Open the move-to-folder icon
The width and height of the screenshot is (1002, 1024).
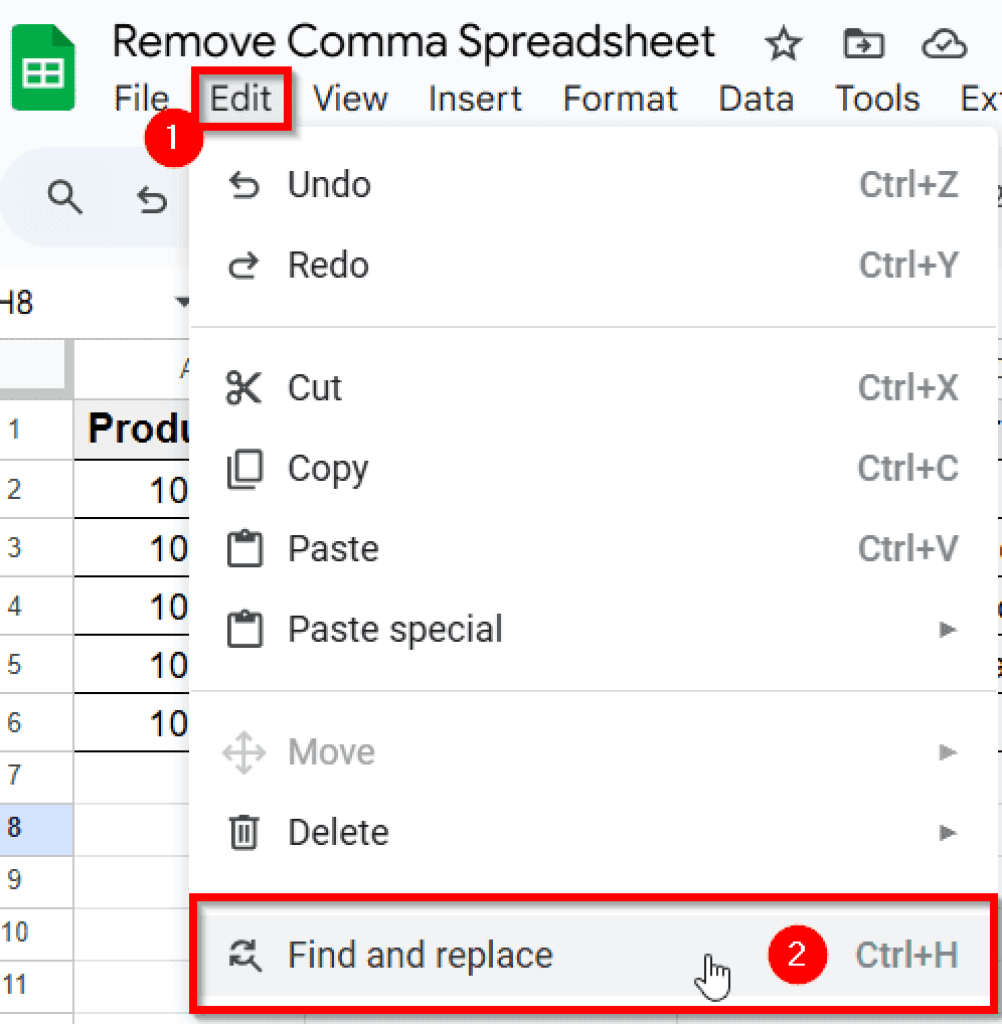862,44
